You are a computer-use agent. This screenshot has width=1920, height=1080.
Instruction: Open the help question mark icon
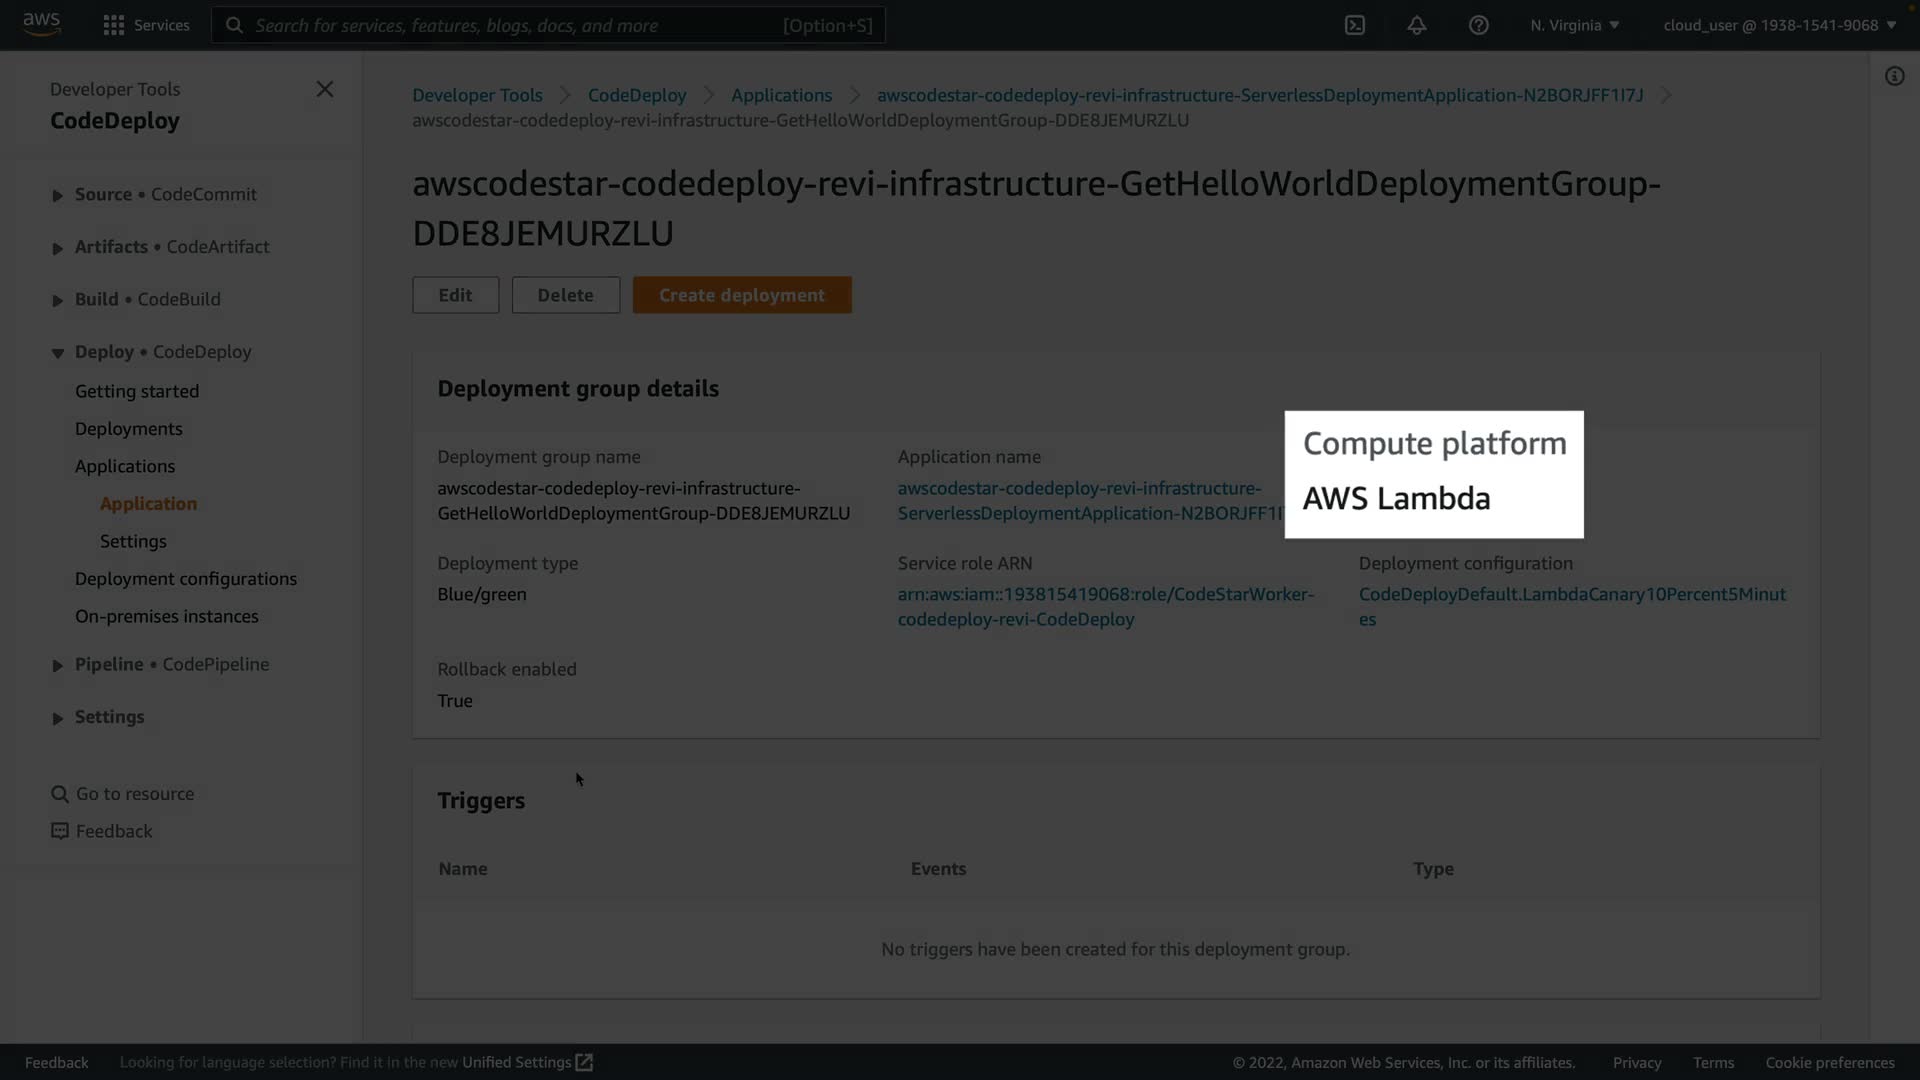(1478, 25)
